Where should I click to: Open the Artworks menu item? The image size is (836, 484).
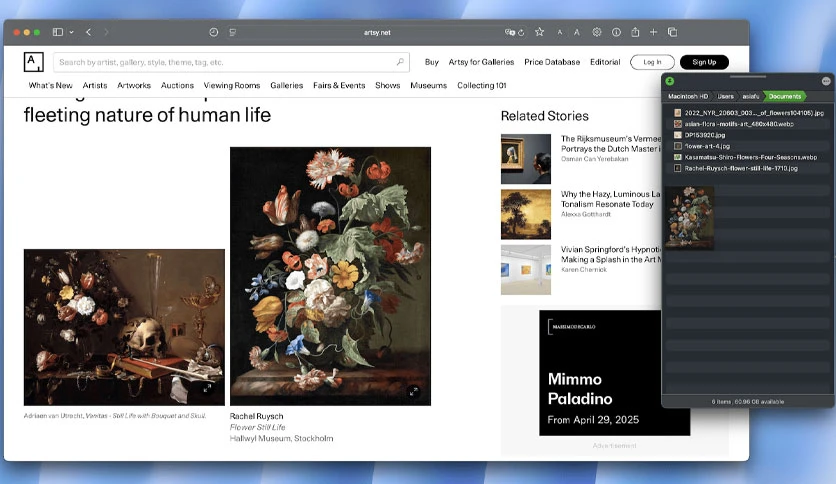point(134,85)
